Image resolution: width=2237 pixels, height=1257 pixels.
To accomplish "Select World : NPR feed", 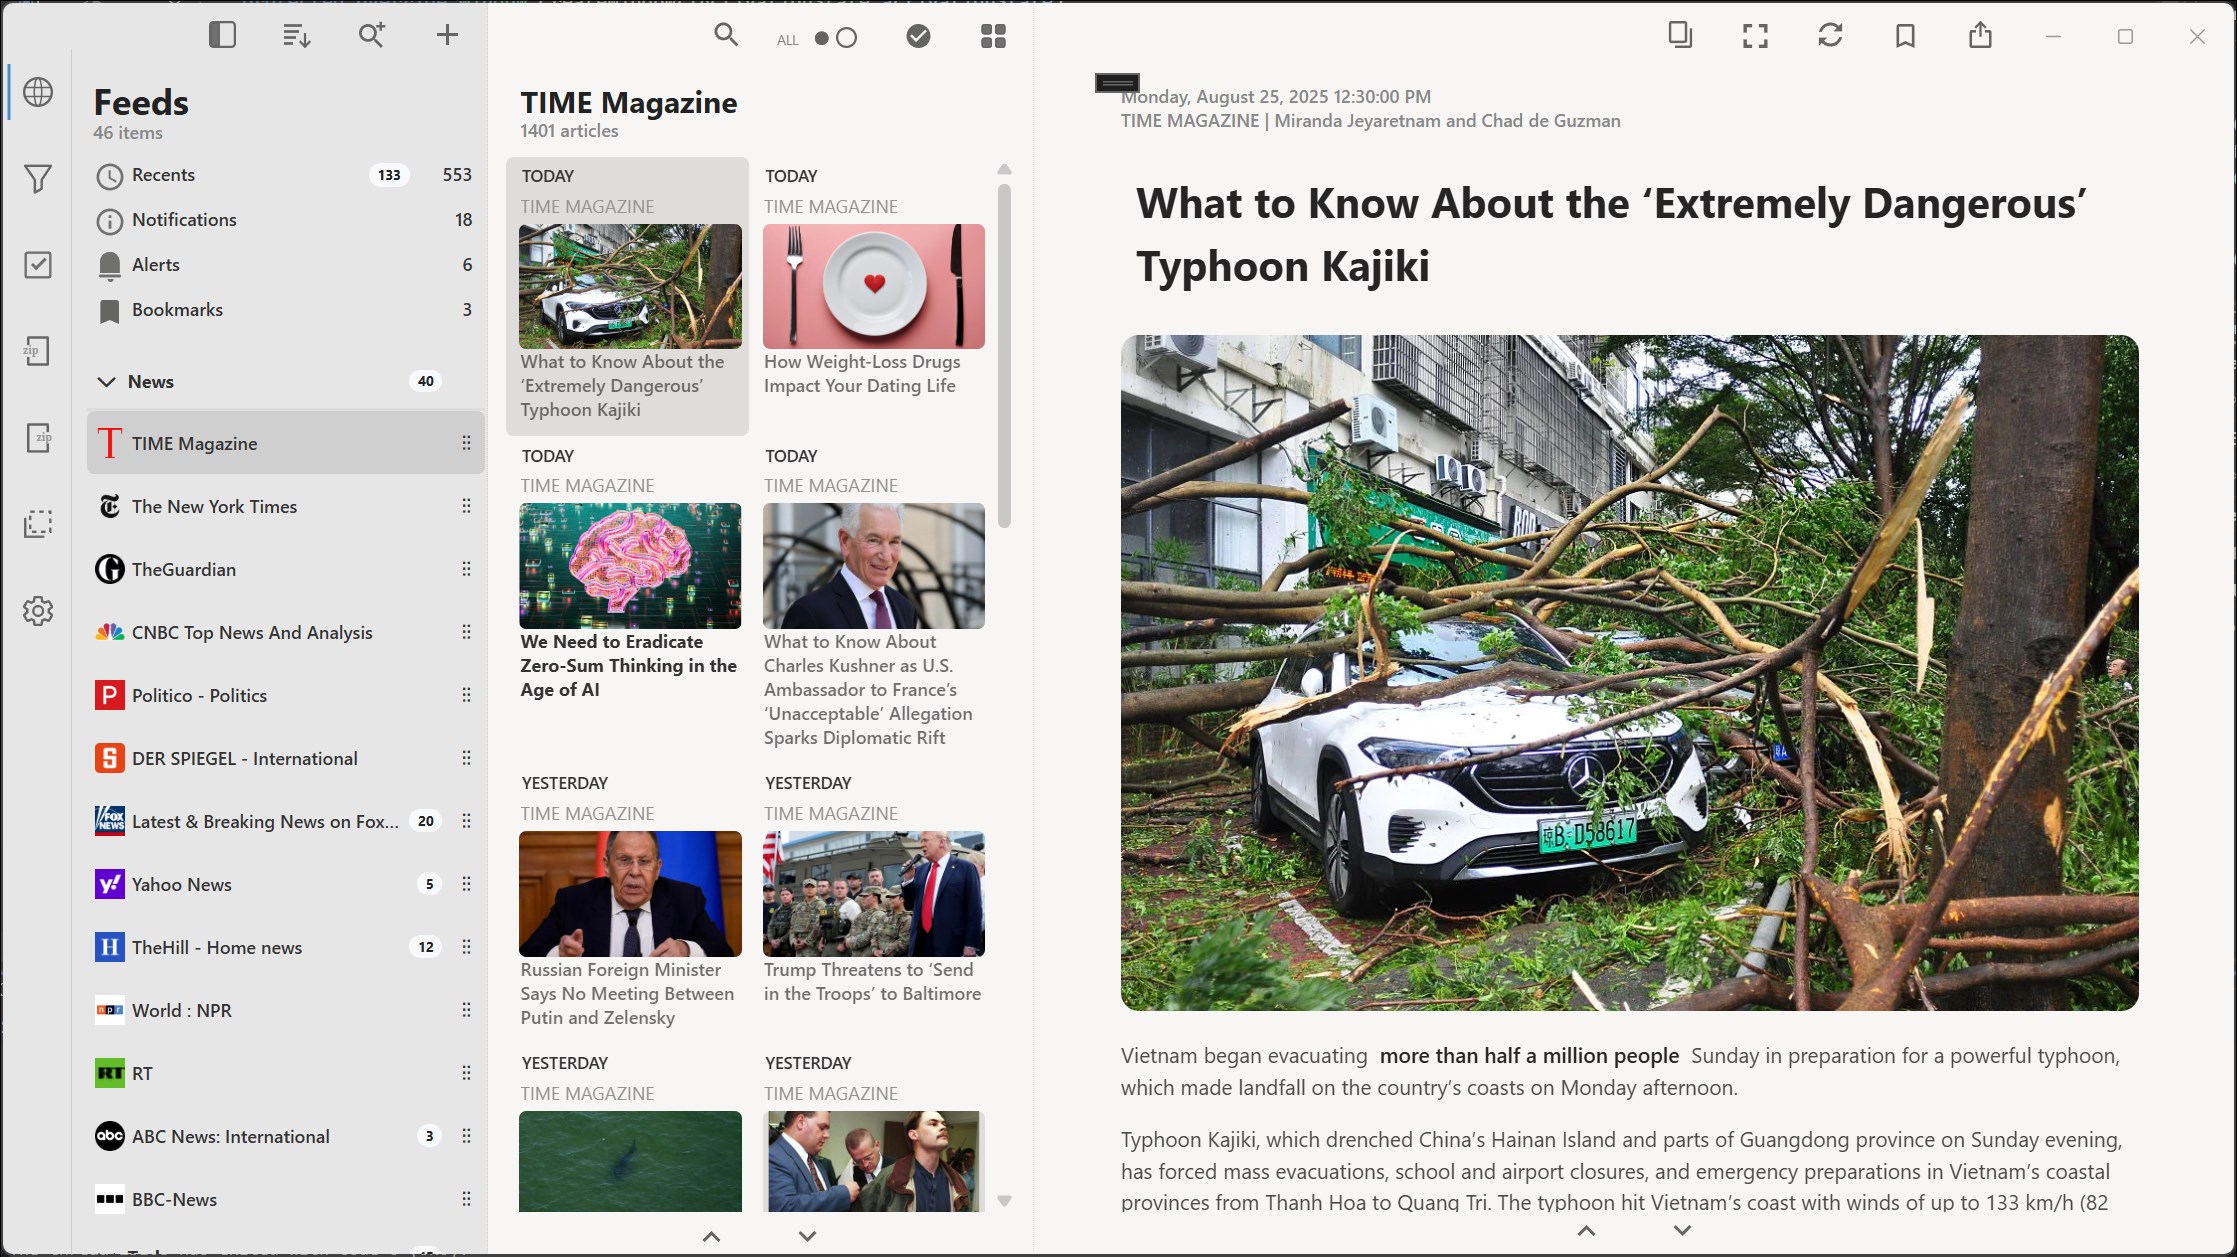I will tap(285, 1010).
